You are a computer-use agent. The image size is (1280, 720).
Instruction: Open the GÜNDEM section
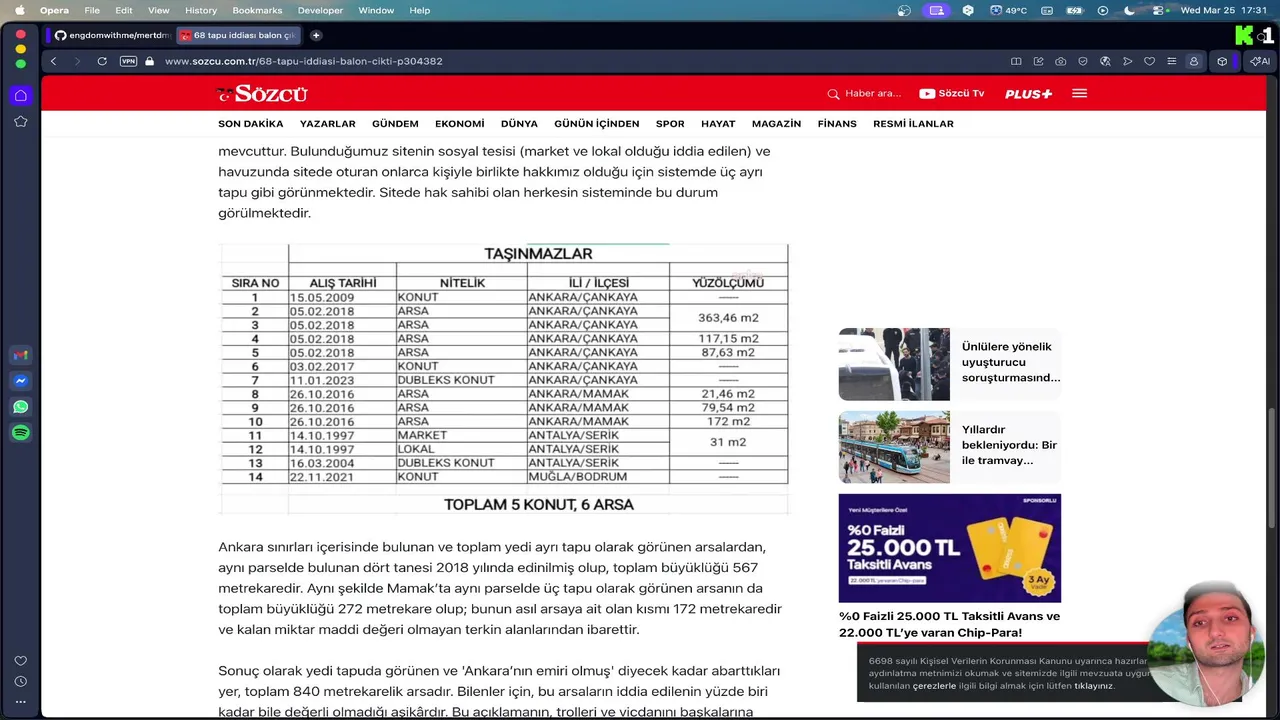(x=395, y=124)
